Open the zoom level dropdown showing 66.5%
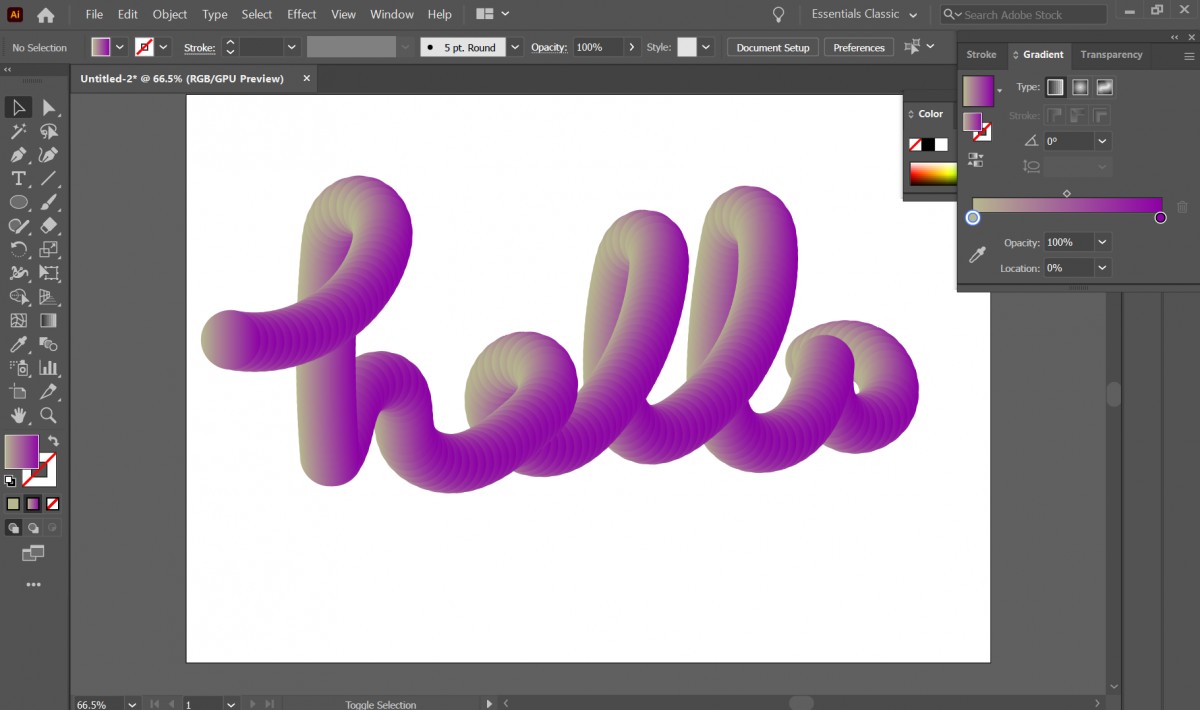Image resolution: width=1200 pixels, height=710 pixels. pos(131,704)
